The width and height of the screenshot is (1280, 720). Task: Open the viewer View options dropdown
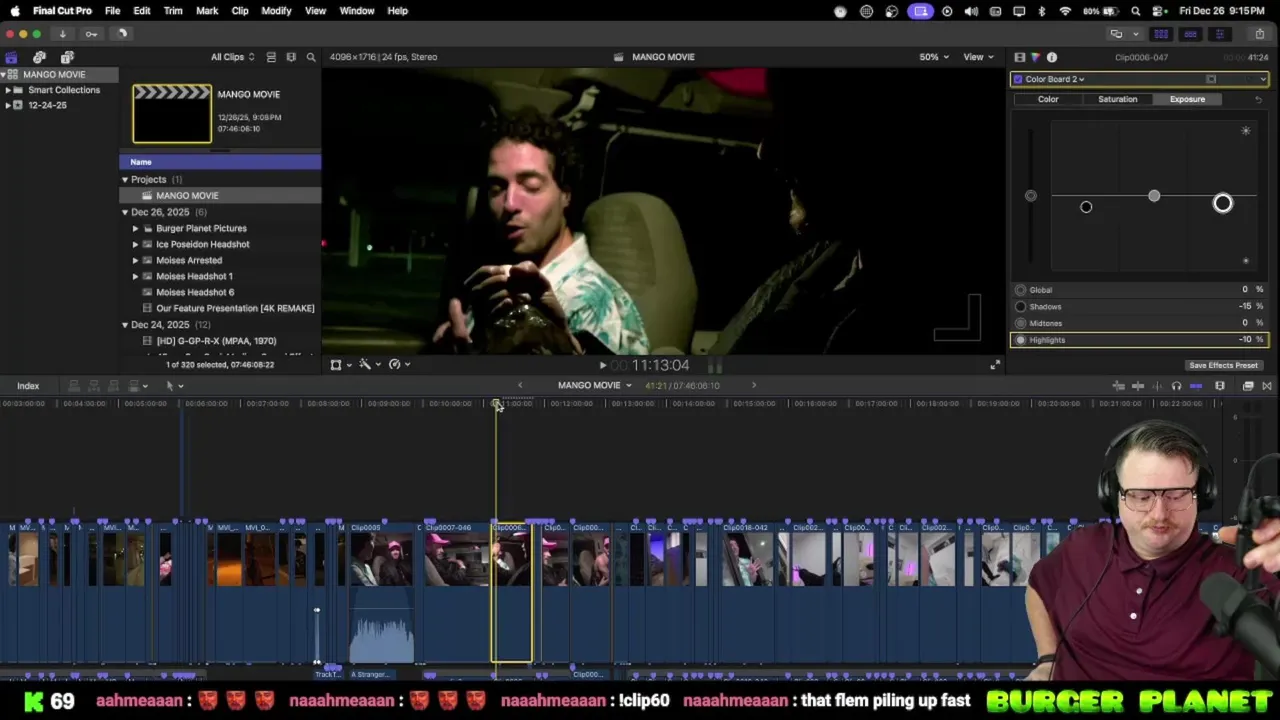coord(978,57)
